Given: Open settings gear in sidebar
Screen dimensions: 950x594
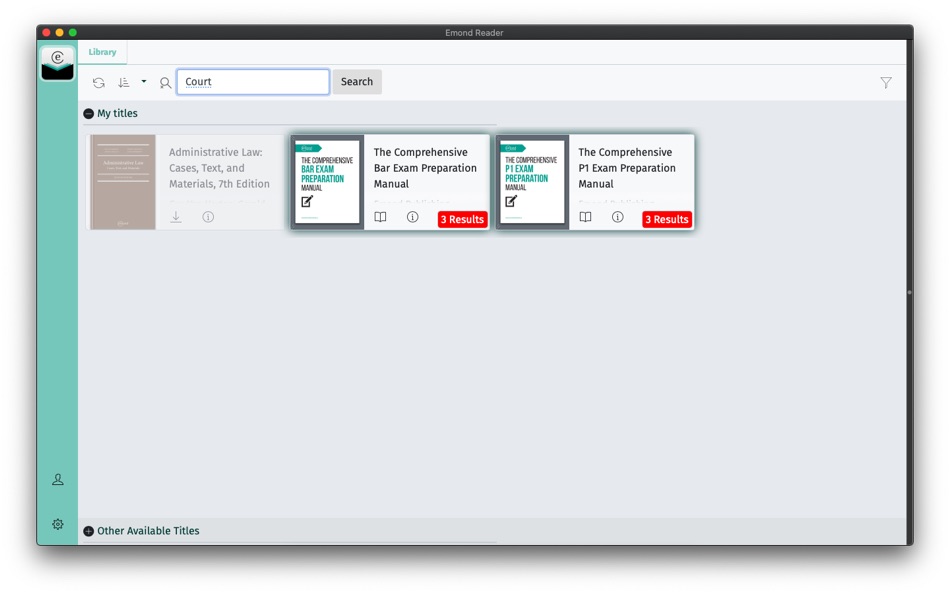Looking at the screenshot, I should click(58, 524).
